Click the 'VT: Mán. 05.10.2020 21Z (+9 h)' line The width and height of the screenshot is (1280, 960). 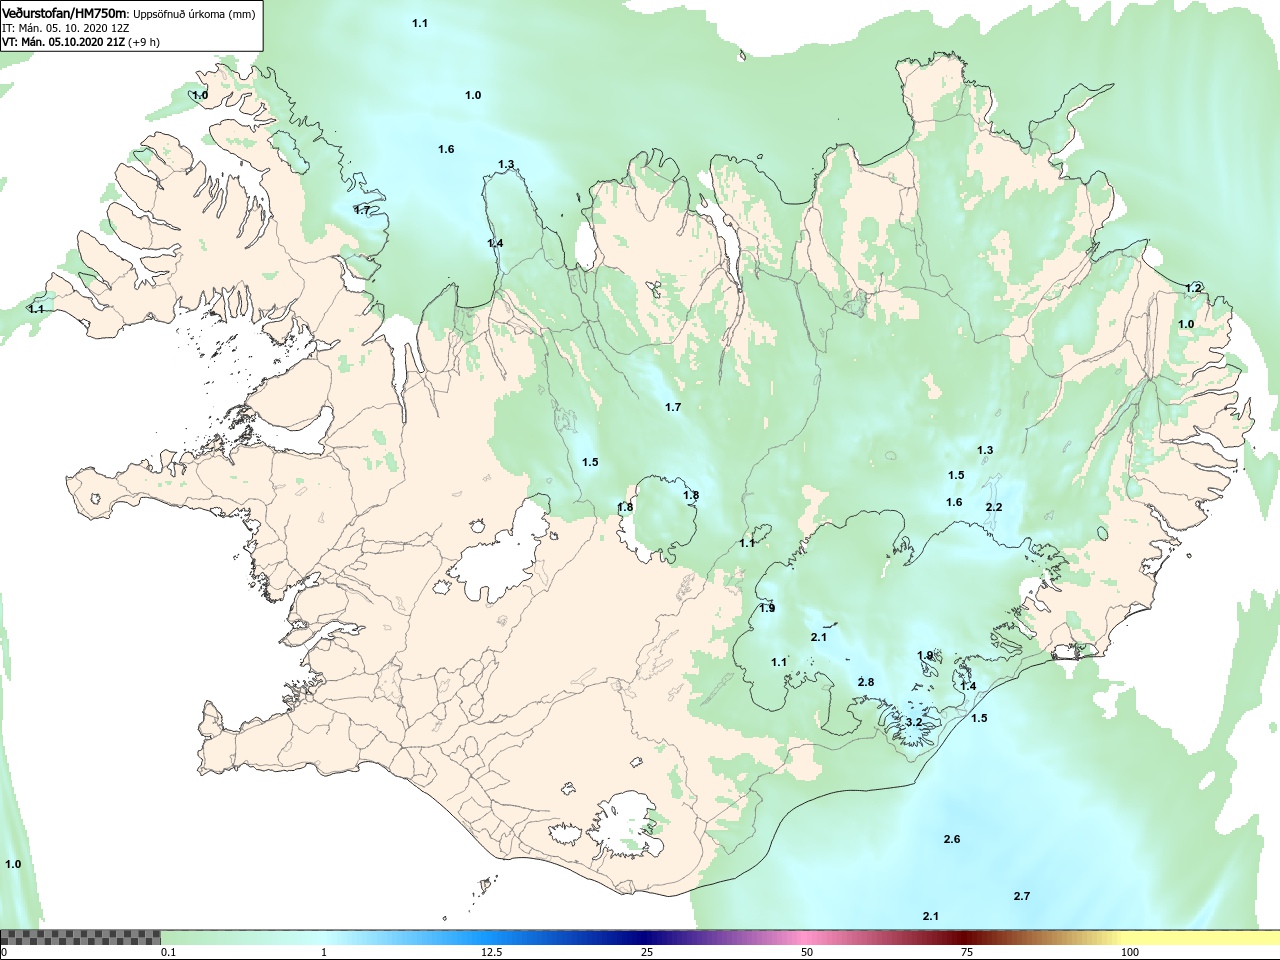(81, 42)
